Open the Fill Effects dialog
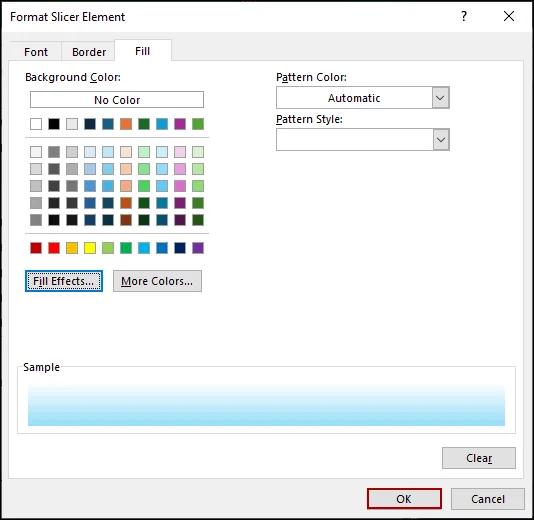This screenshot has width=534, height=520. click(x=64, y=281)
